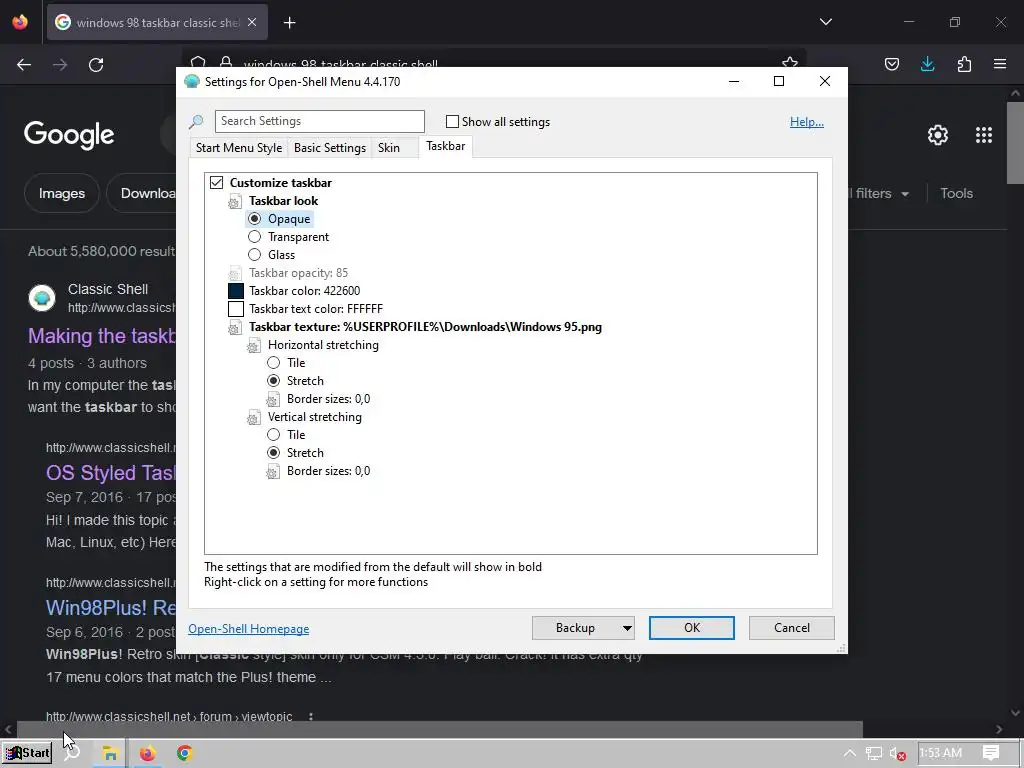
Task: Click the muted volume tray icon
Action: point(897,754)
